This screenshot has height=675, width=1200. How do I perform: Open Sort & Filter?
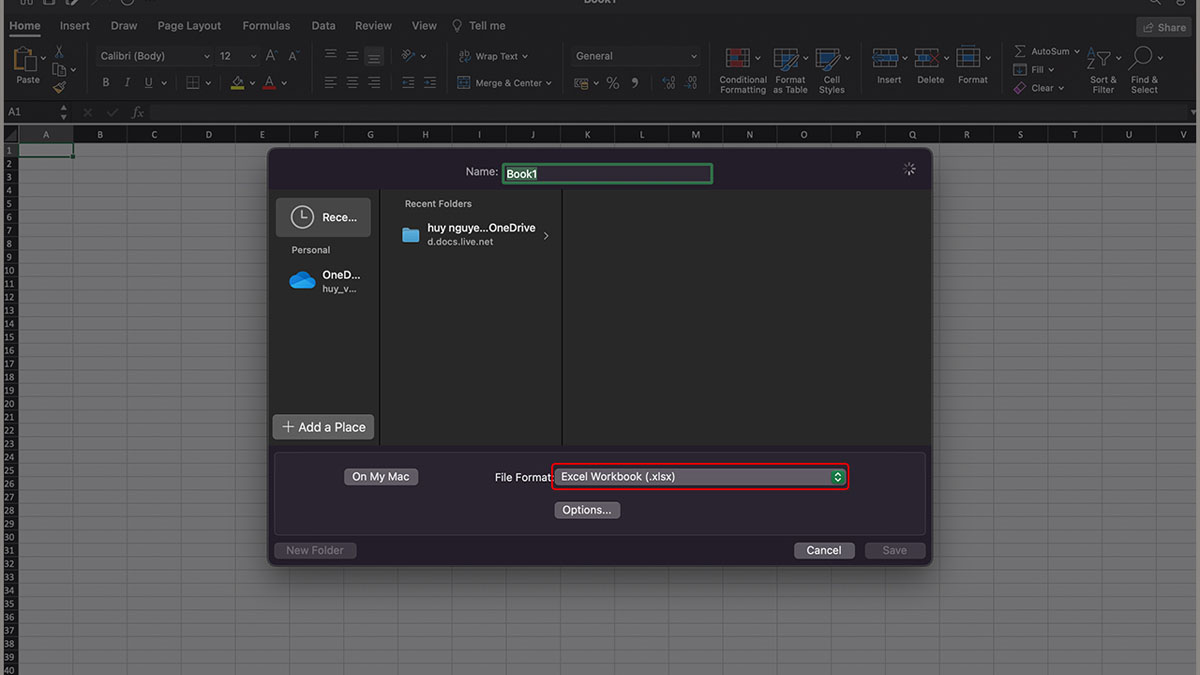(1103, 70)
